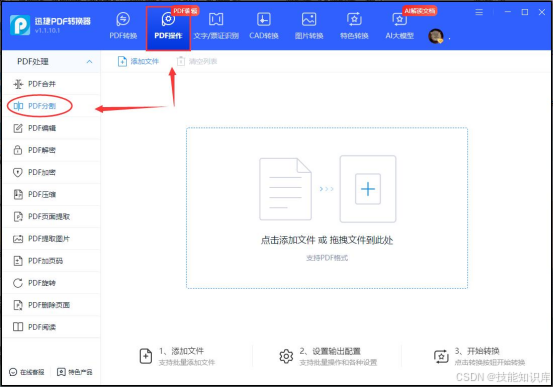Click the 清空列表 button
The image size is (554, 388).
197,61
